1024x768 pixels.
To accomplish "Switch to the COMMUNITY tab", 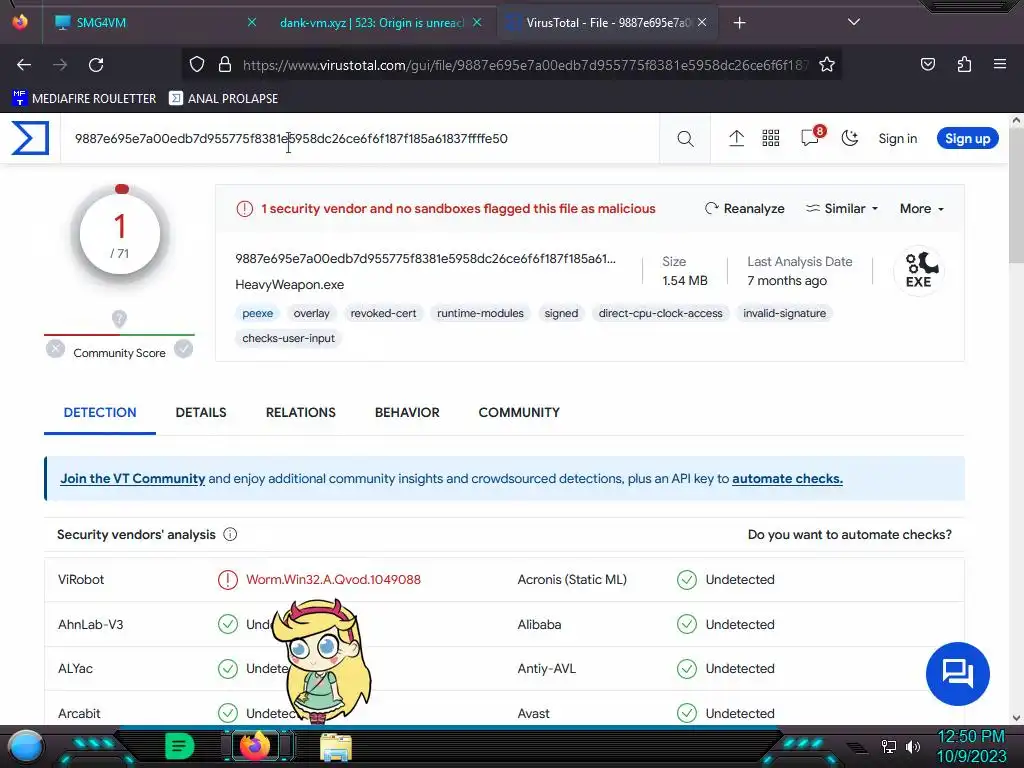I will coord(519,413).
